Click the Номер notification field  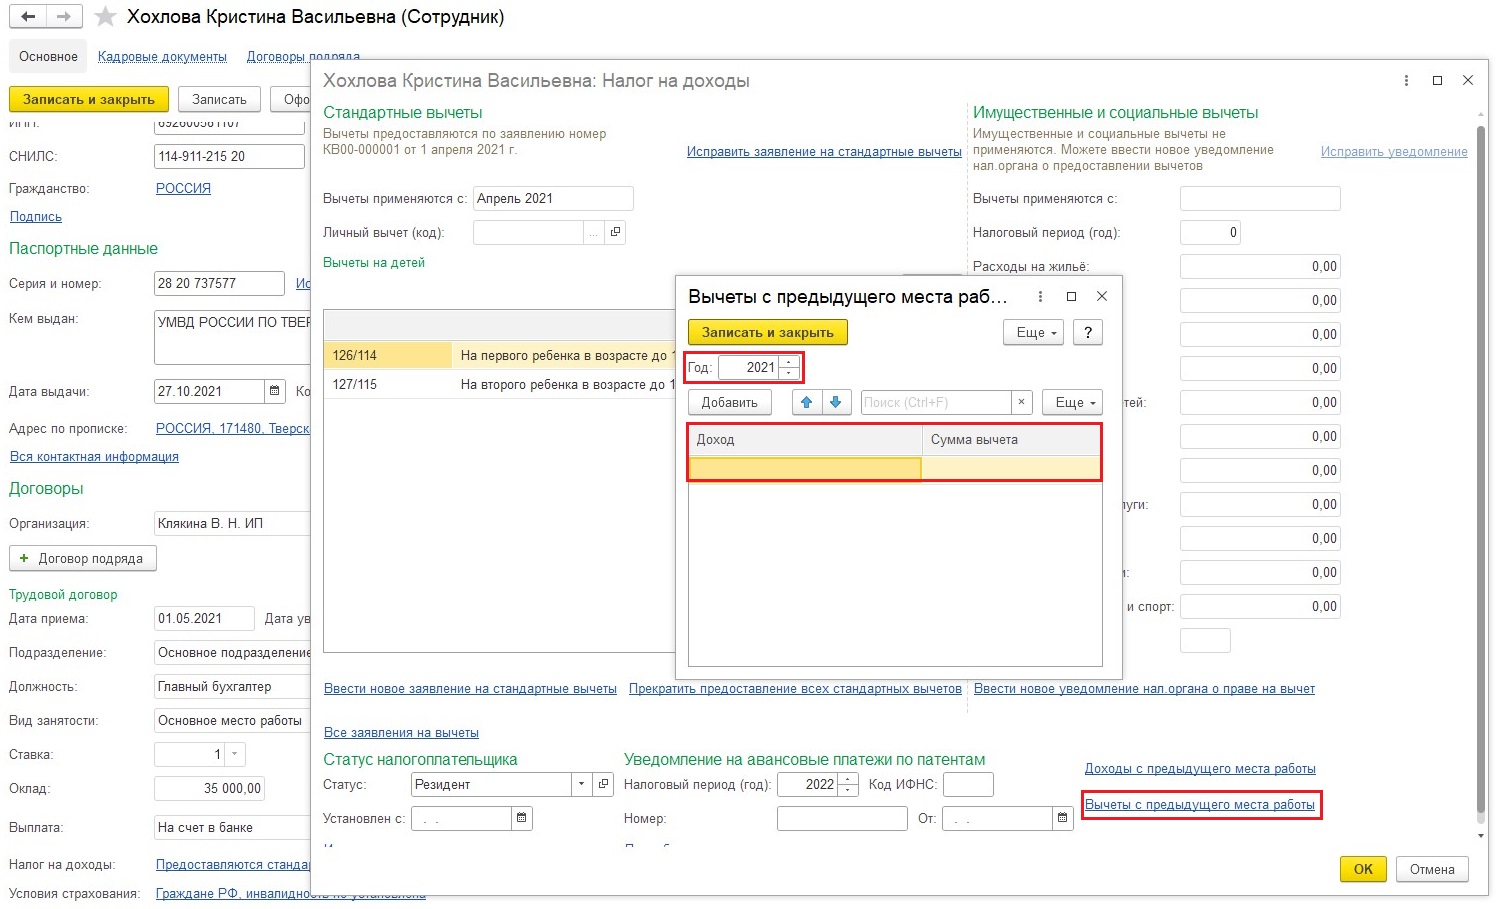842,818
